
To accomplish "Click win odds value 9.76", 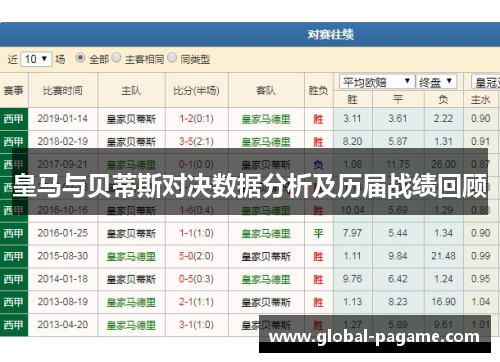I will tap(352, 279).
